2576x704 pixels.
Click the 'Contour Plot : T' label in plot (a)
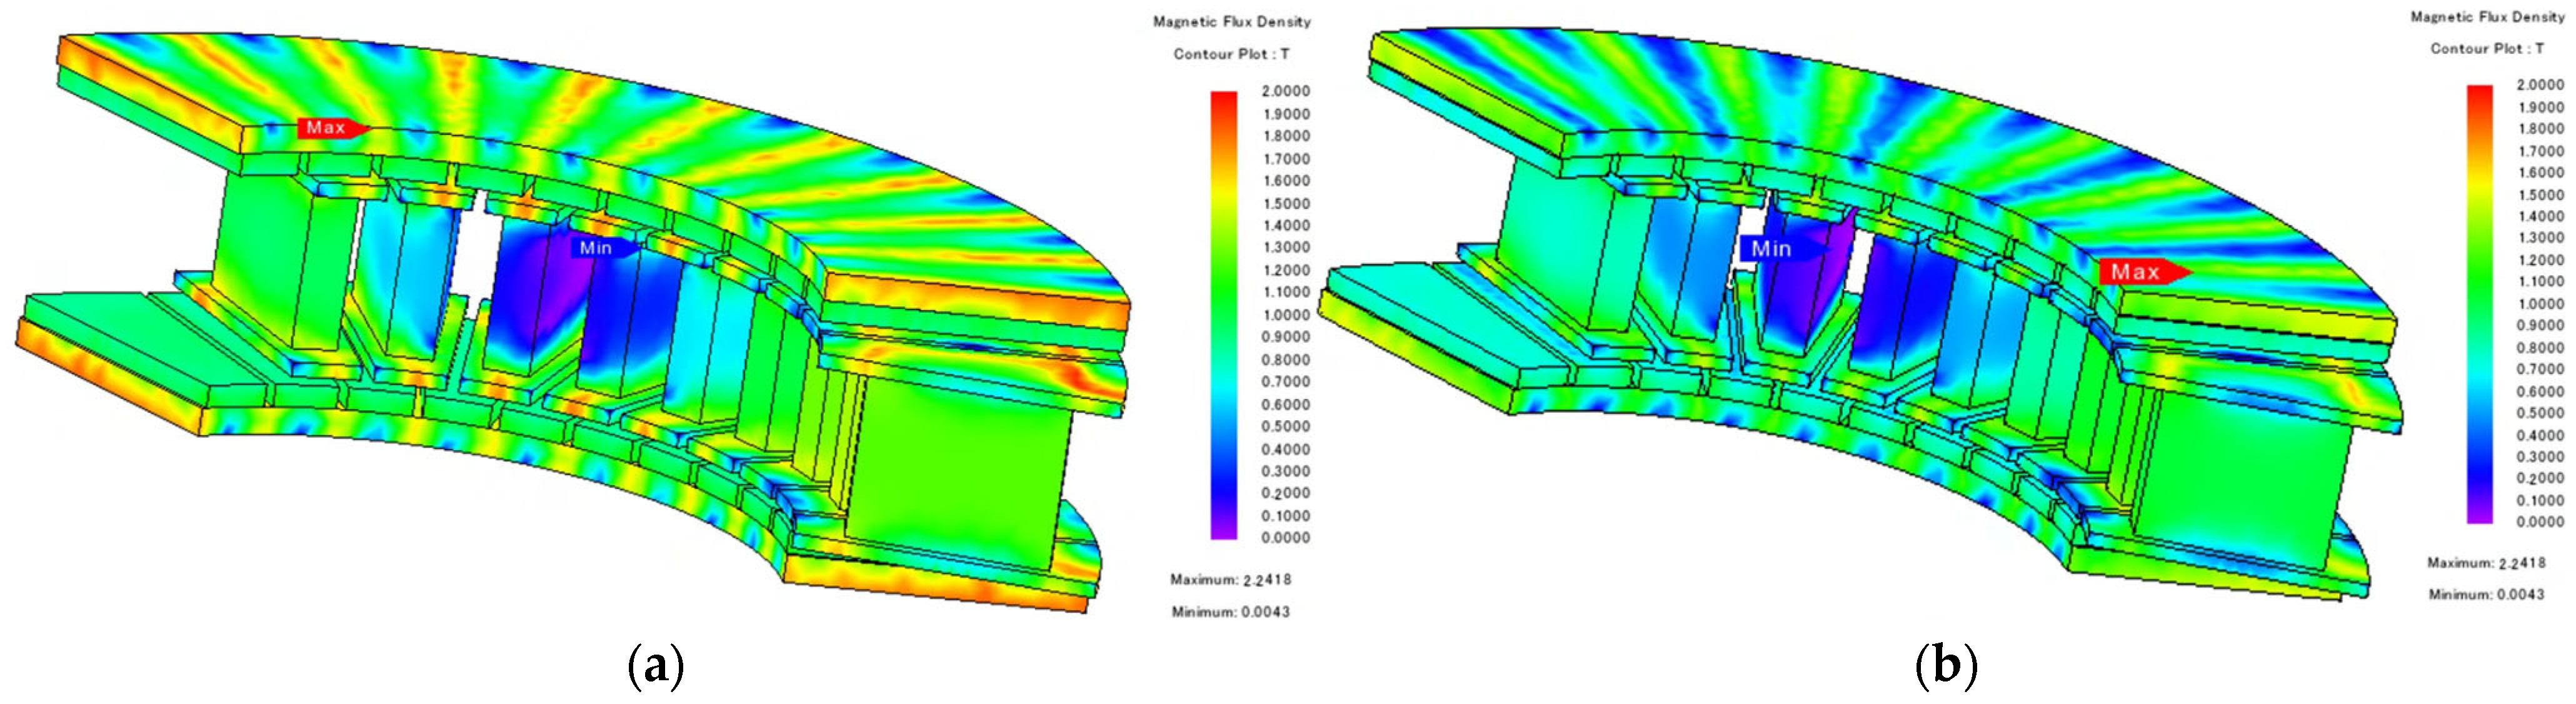[x=1231, y=54]
